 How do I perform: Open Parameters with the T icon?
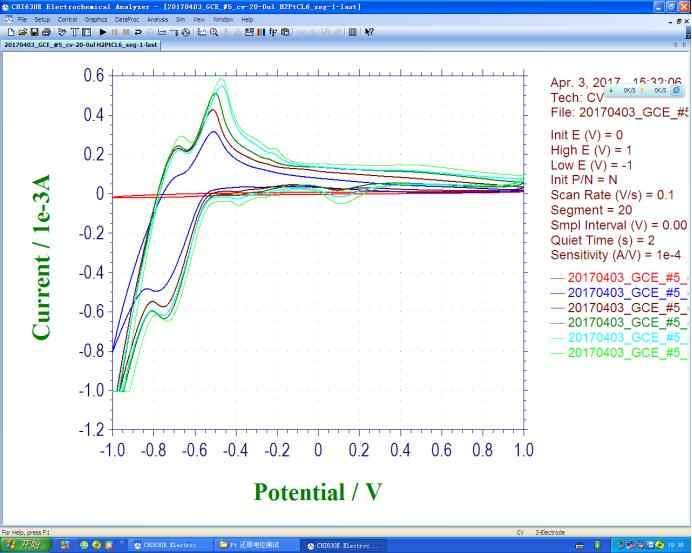tap(74, 32)
